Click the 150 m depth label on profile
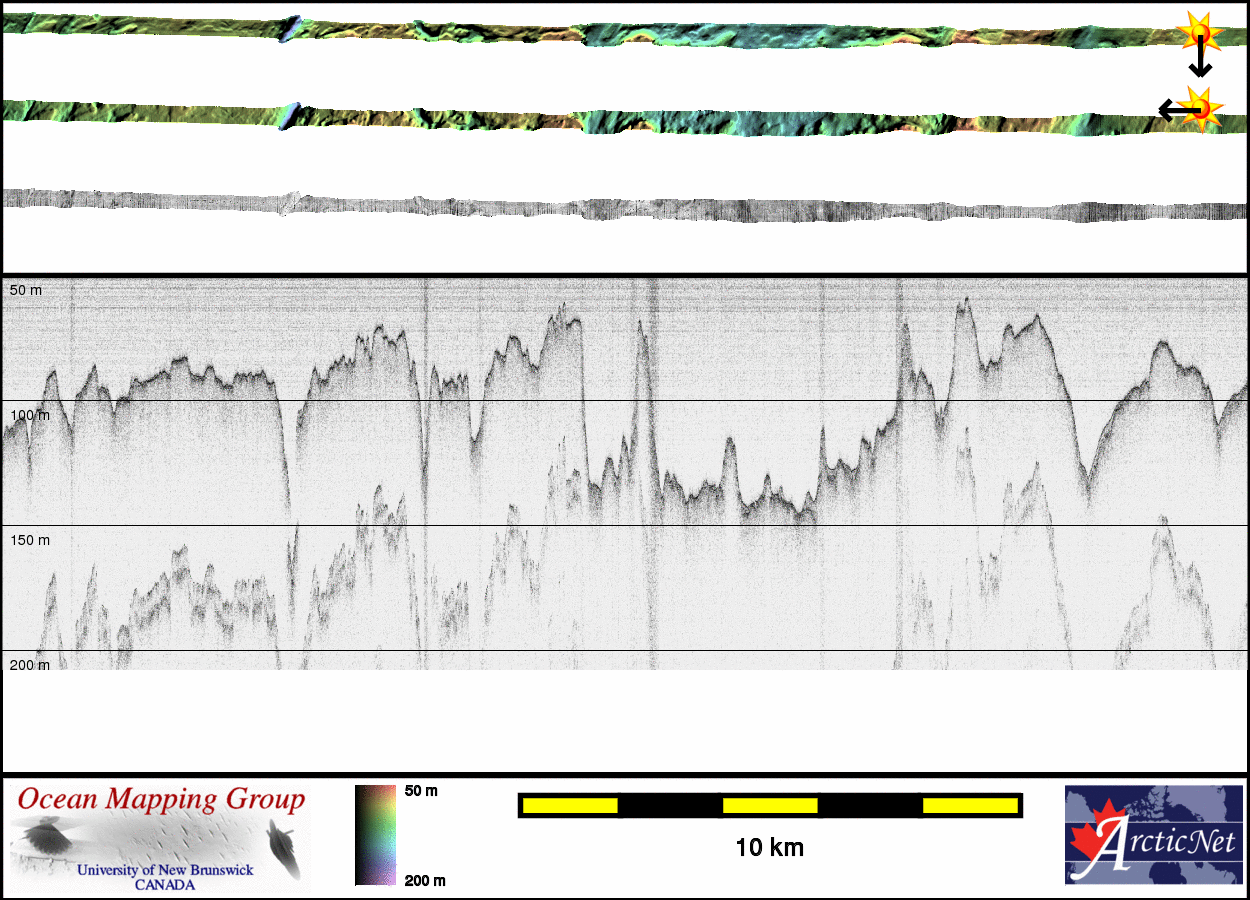 click(x=29, y=540)
